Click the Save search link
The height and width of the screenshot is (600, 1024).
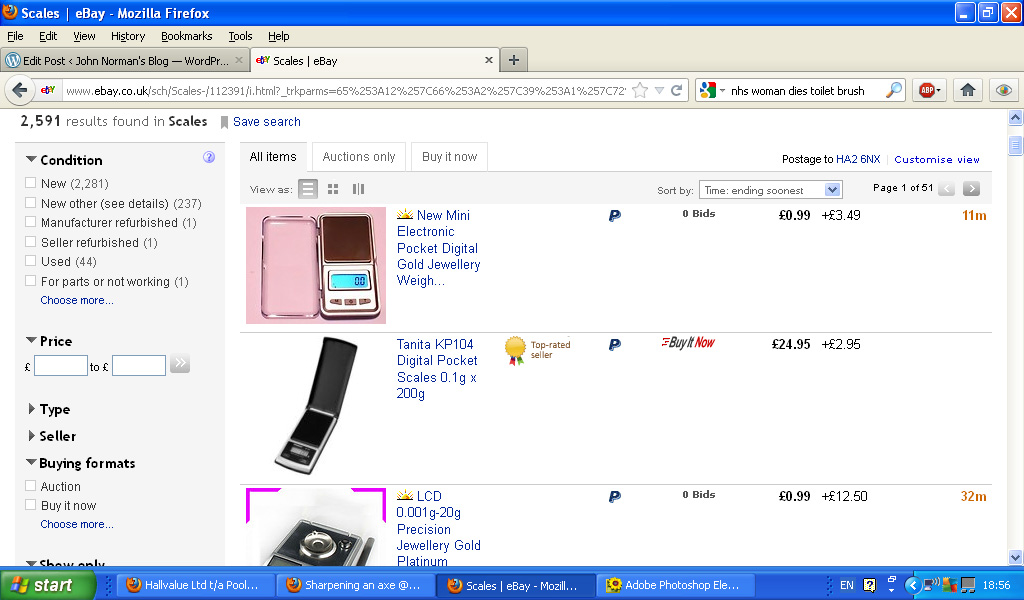pyautogui.click(x=266, y=122)
